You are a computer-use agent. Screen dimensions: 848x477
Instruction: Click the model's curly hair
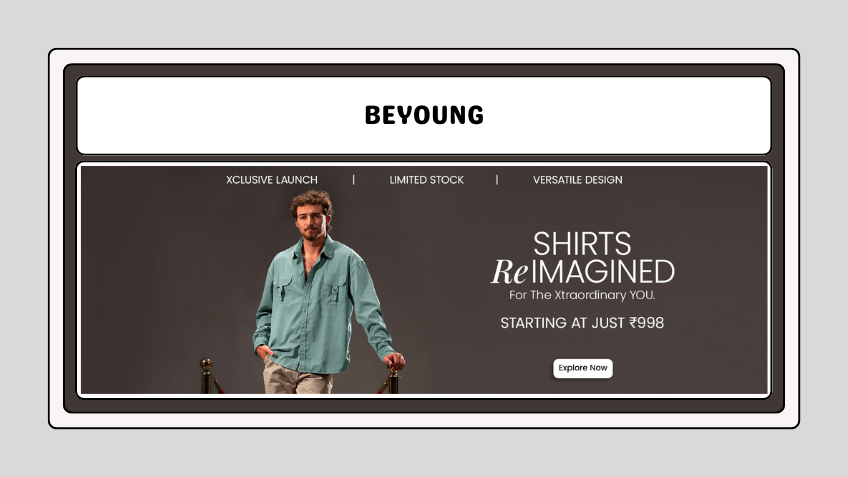(x=312, y=201)
